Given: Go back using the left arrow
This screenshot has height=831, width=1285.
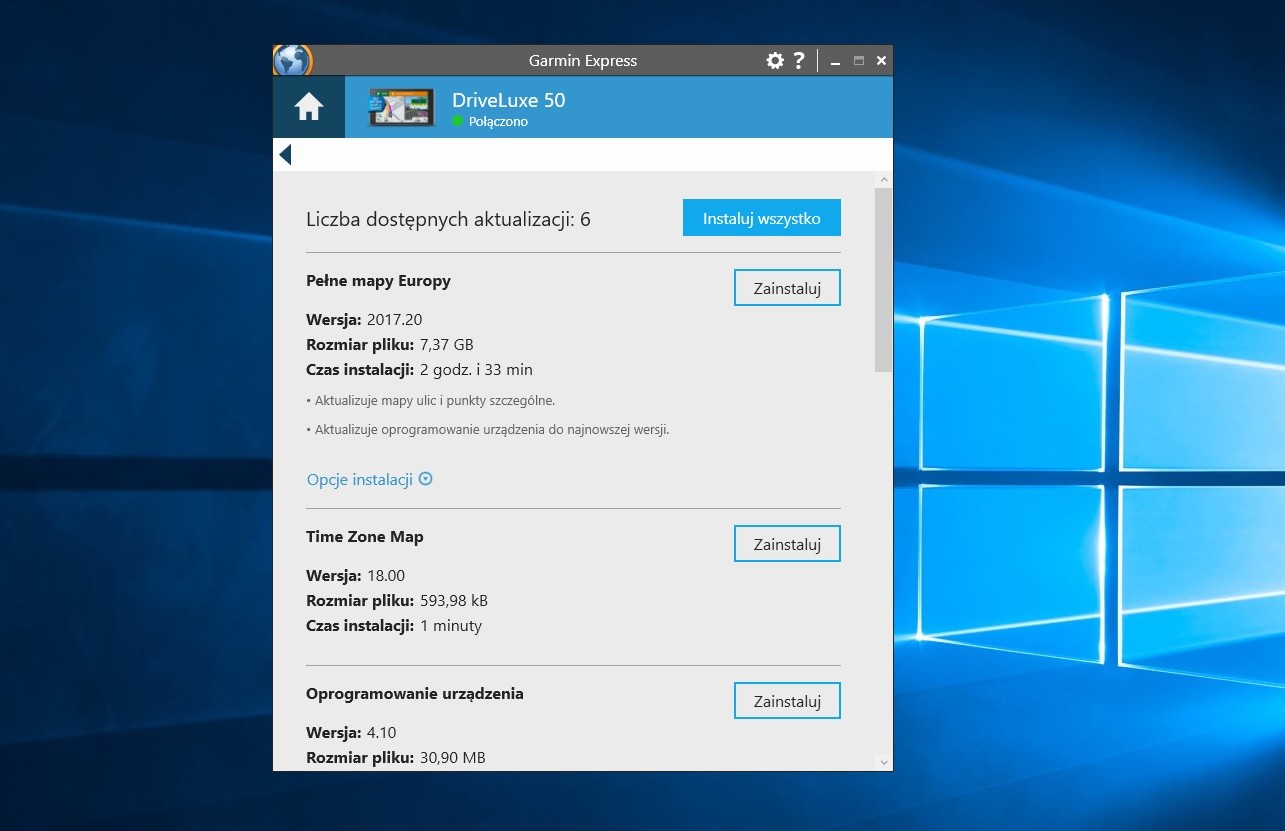Looking at the screenshot, I should coord(285,154).
